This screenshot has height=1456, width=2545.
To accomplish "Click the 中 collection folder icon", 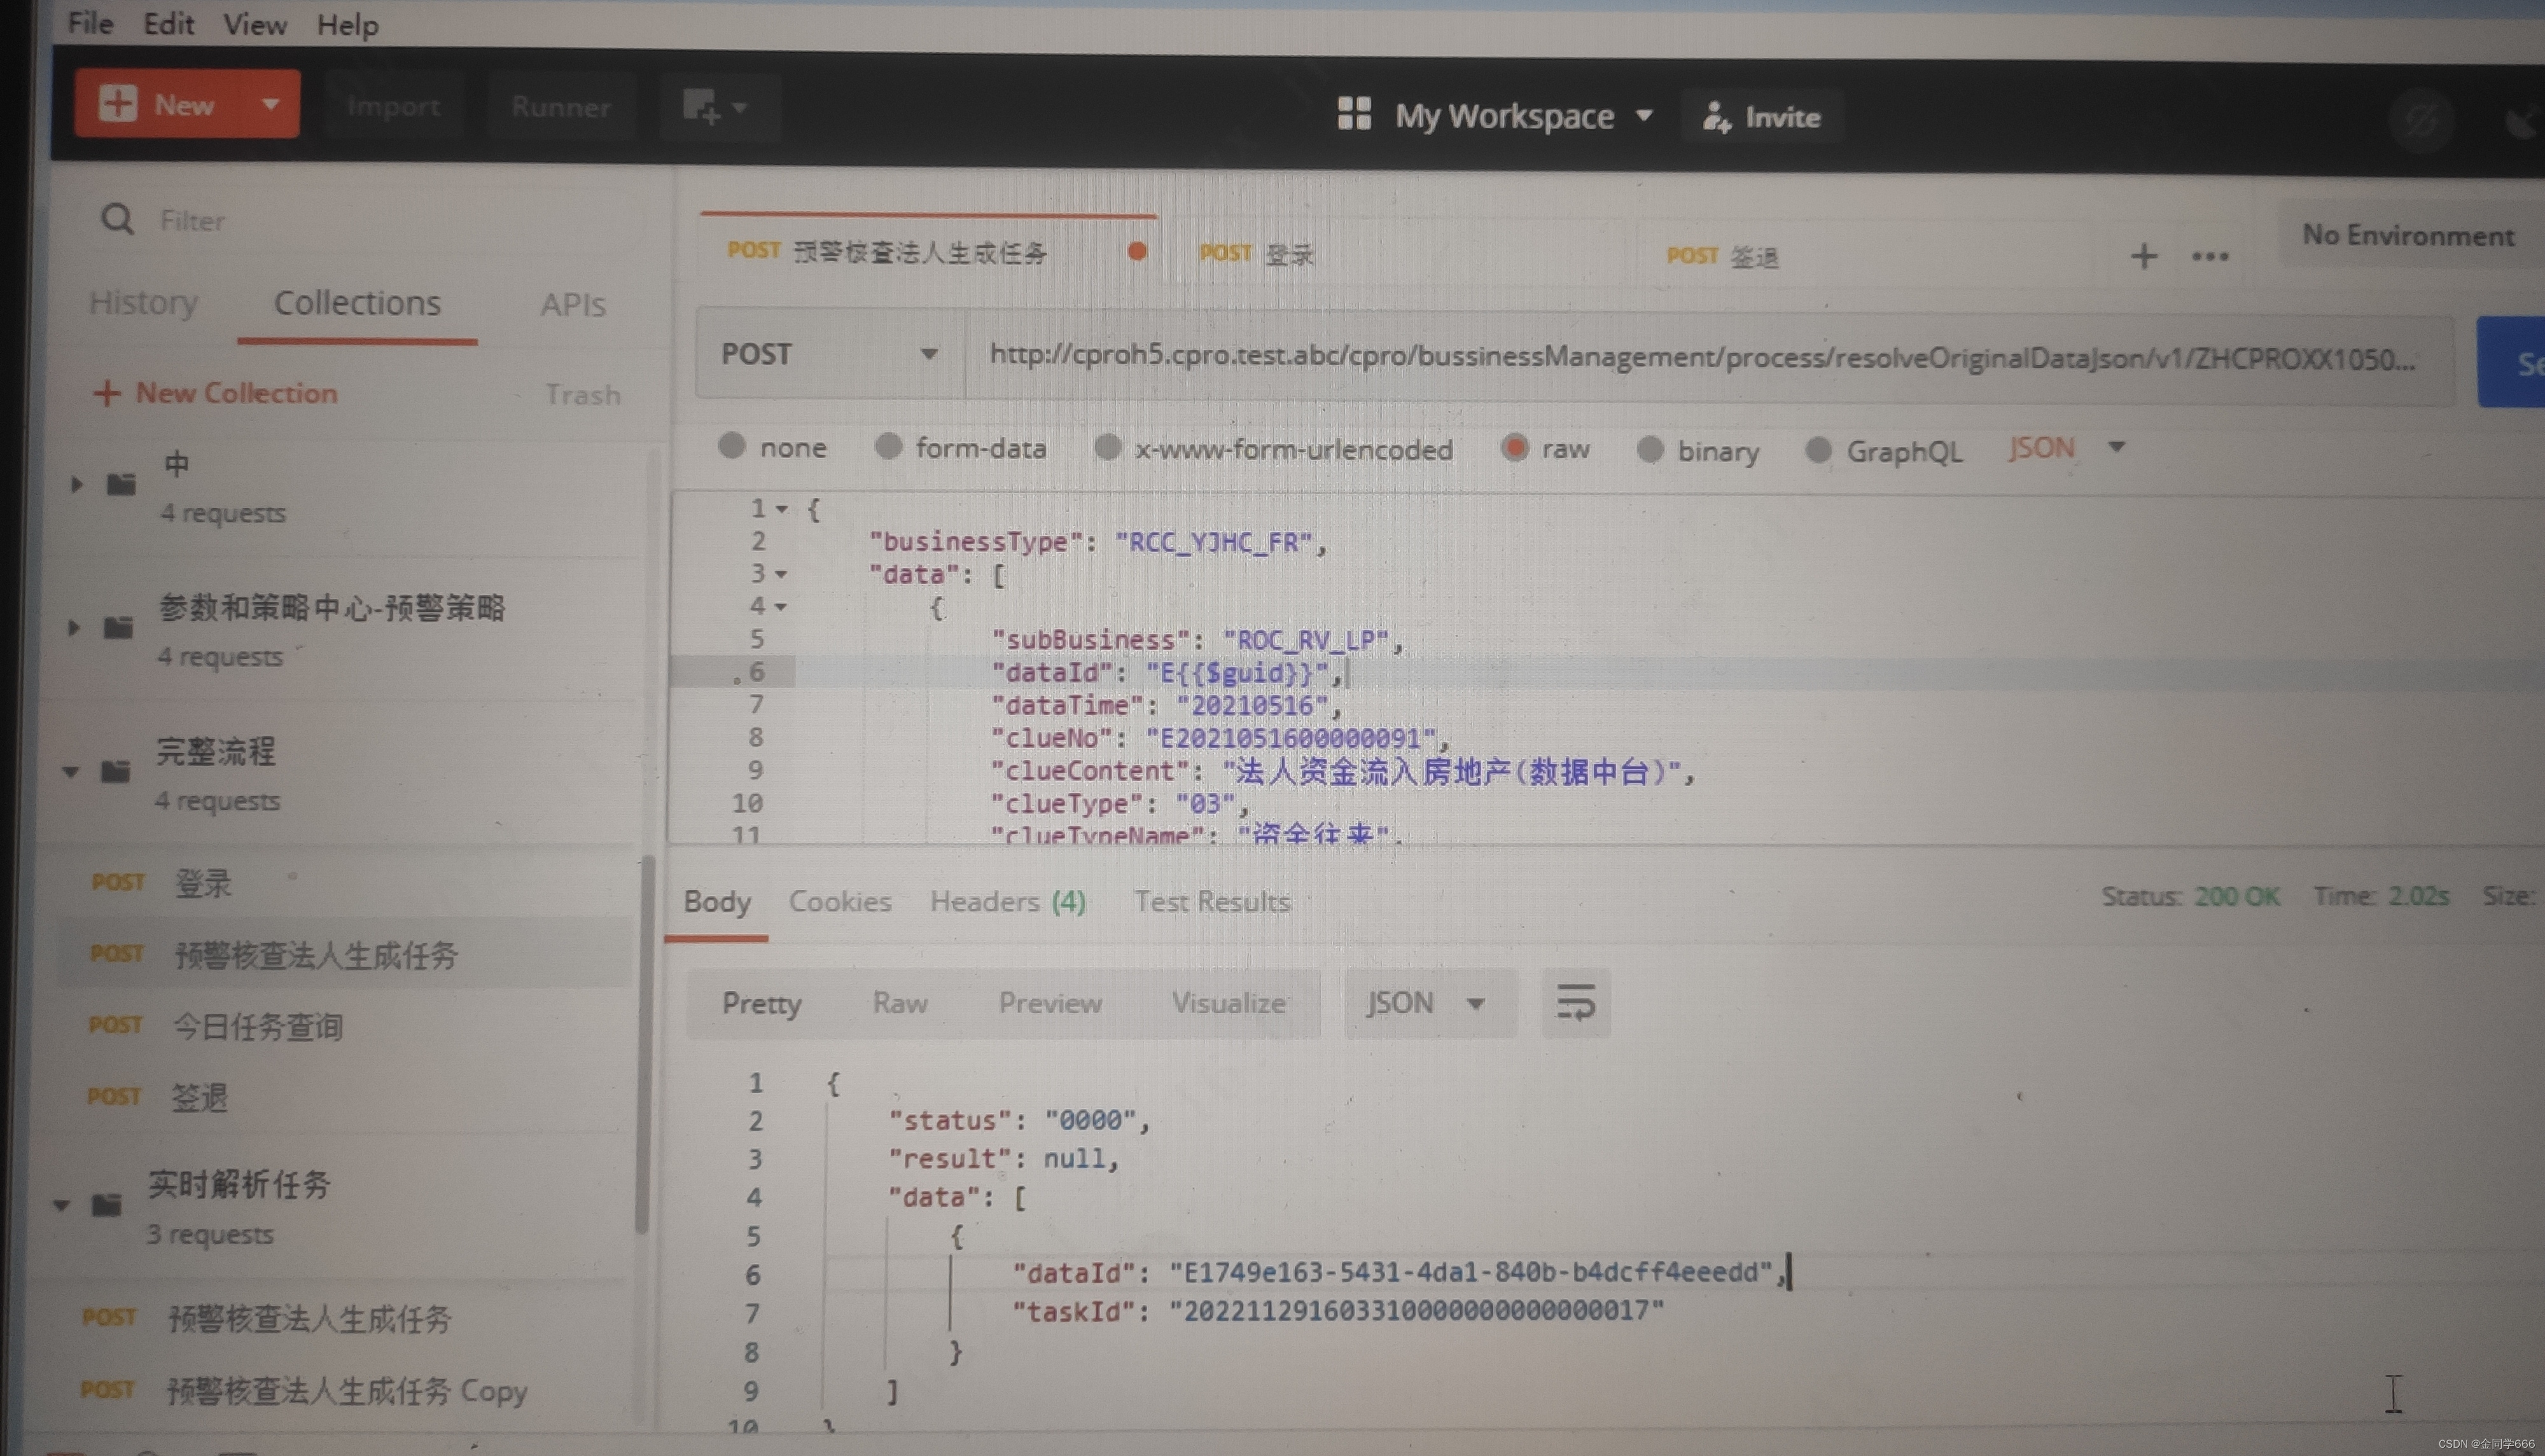I will pyautogui.click(x=121, y=484).
